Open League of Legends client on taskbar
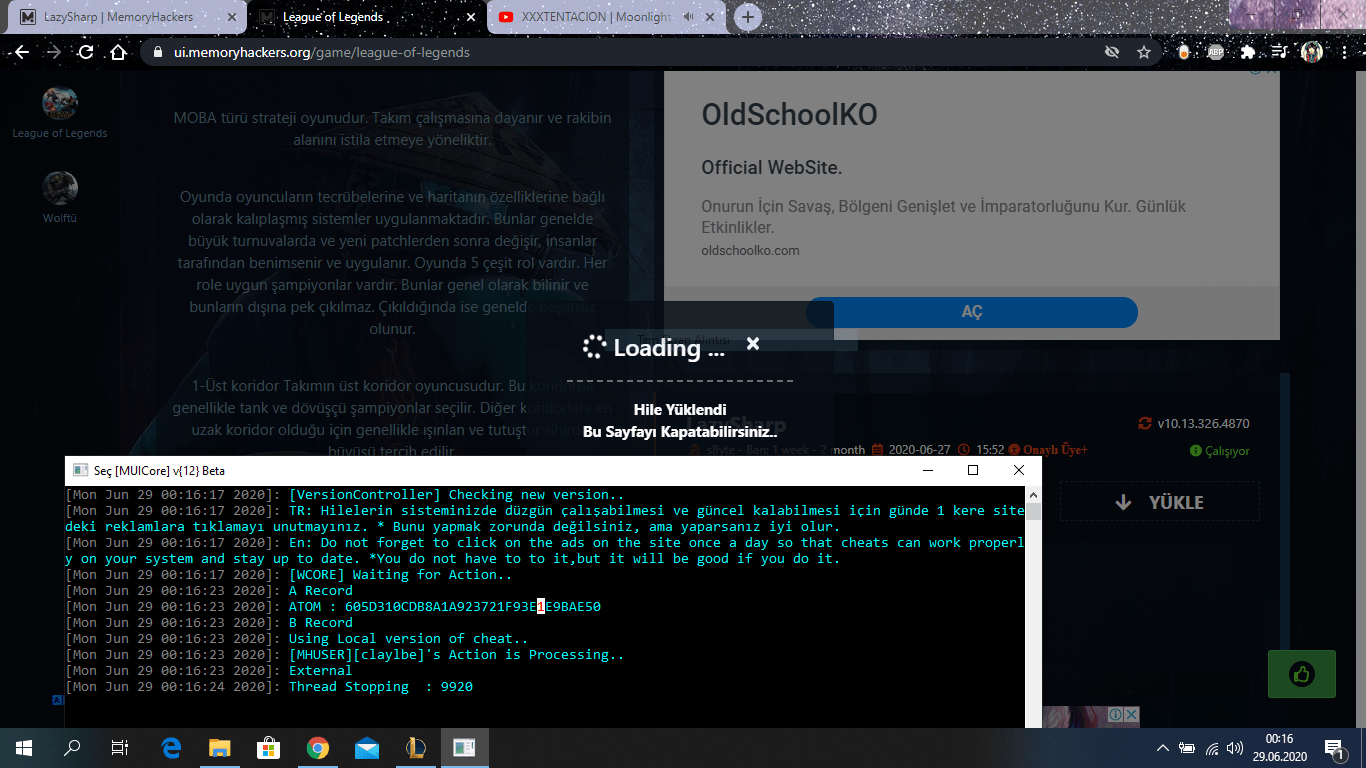 point(416,747)
